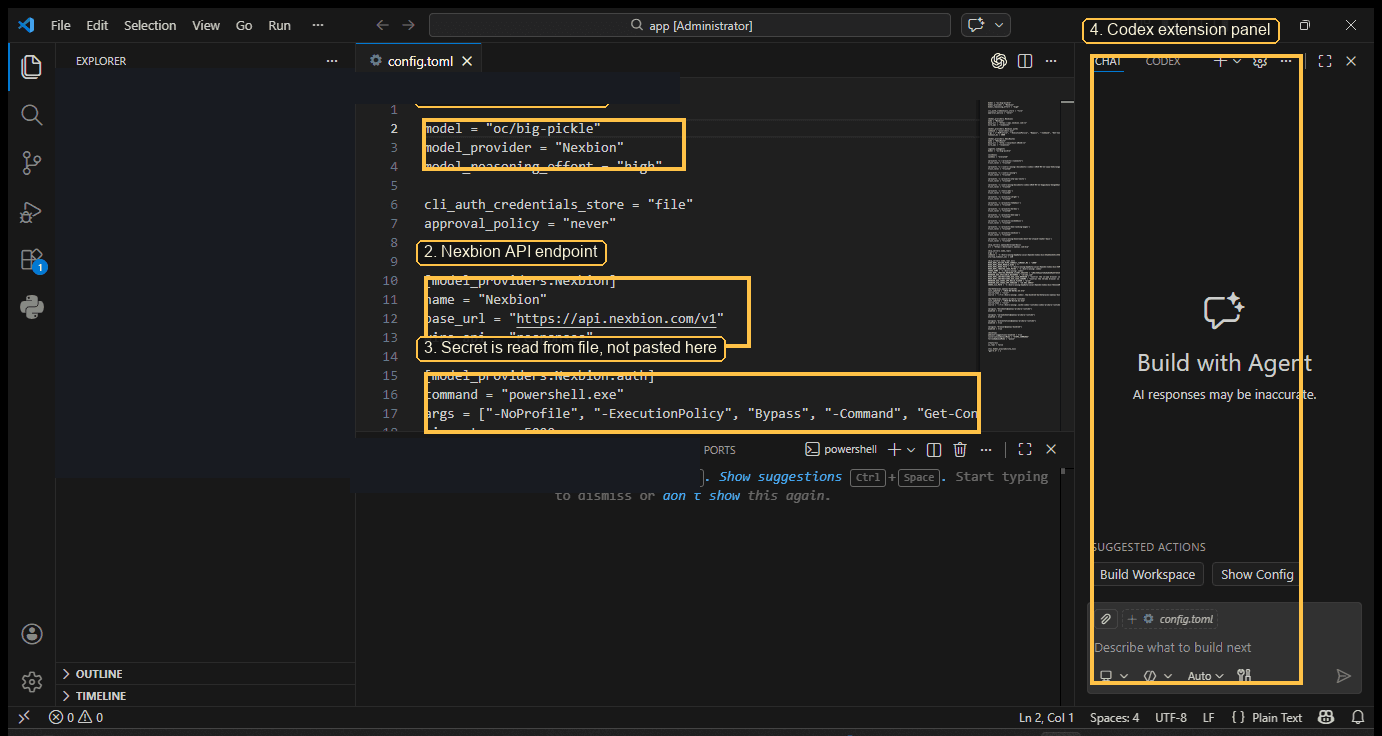Viewport: 1382px width, 736px height.
Task: Open terminal panel ellipsis menu
Action: coord(987,450)
